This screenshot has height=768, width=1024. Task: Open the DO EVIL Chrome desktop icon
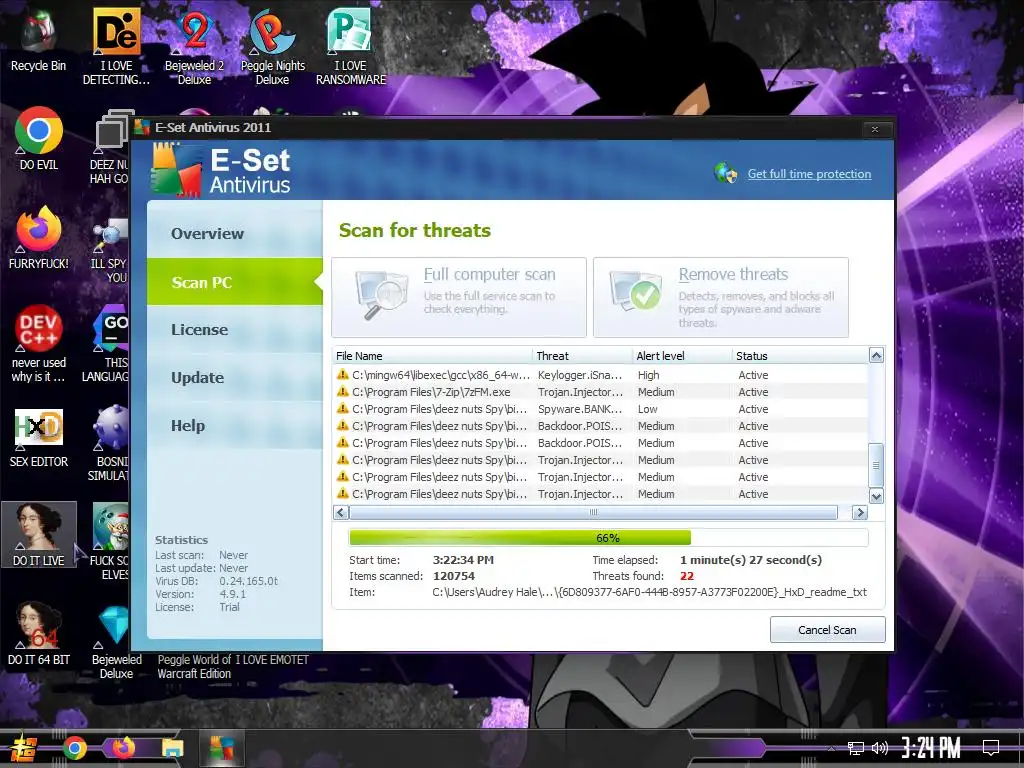tap(39, 138)
